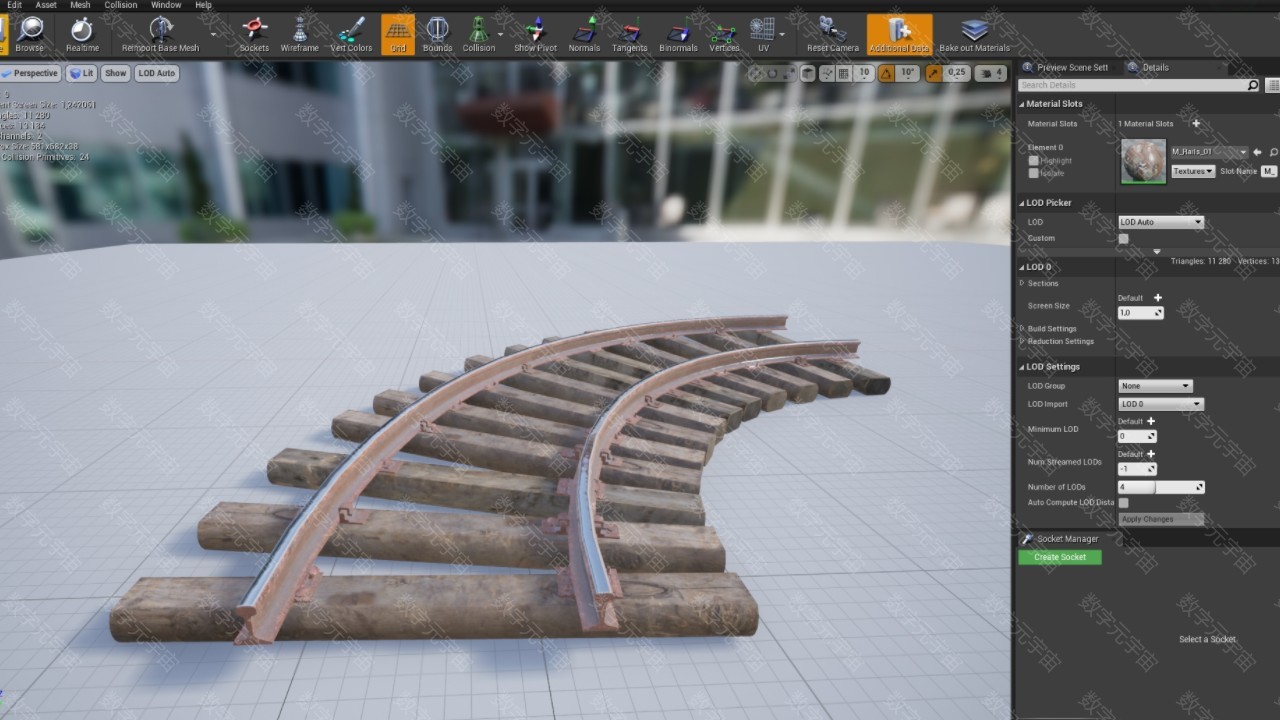The width and height of the screenshot is (1280, 720).
Task: Toggle the Bounds display icon
Action: pyautogui.click(x=437, y=33)
